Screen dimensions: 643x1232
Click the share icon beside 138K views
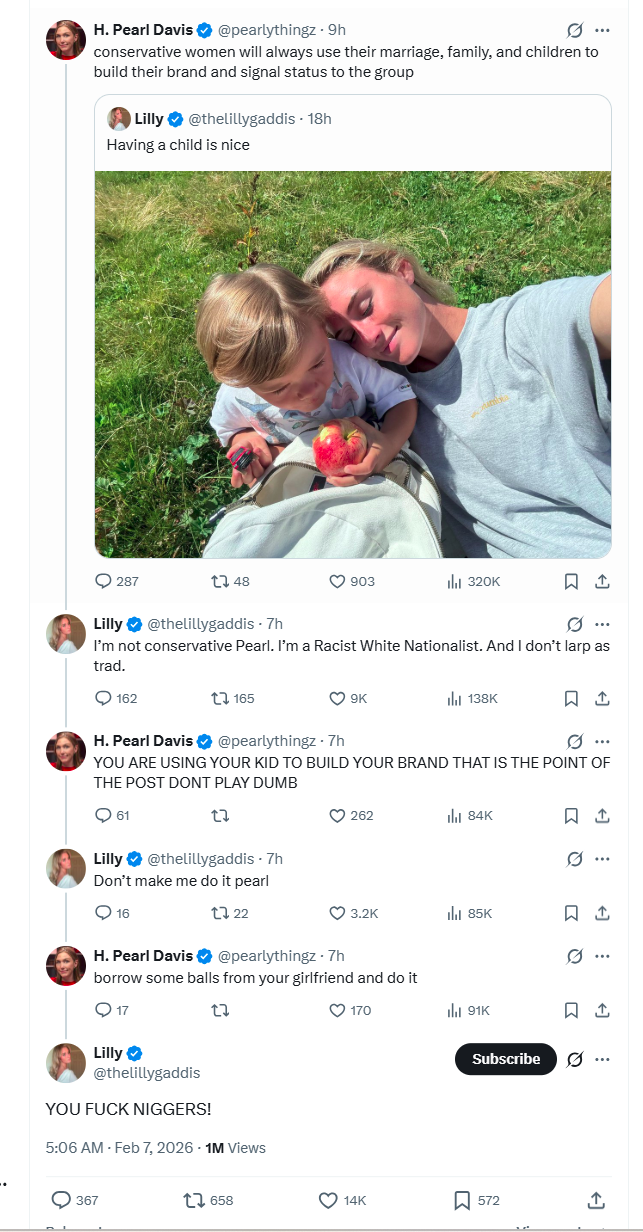(602, 698)
